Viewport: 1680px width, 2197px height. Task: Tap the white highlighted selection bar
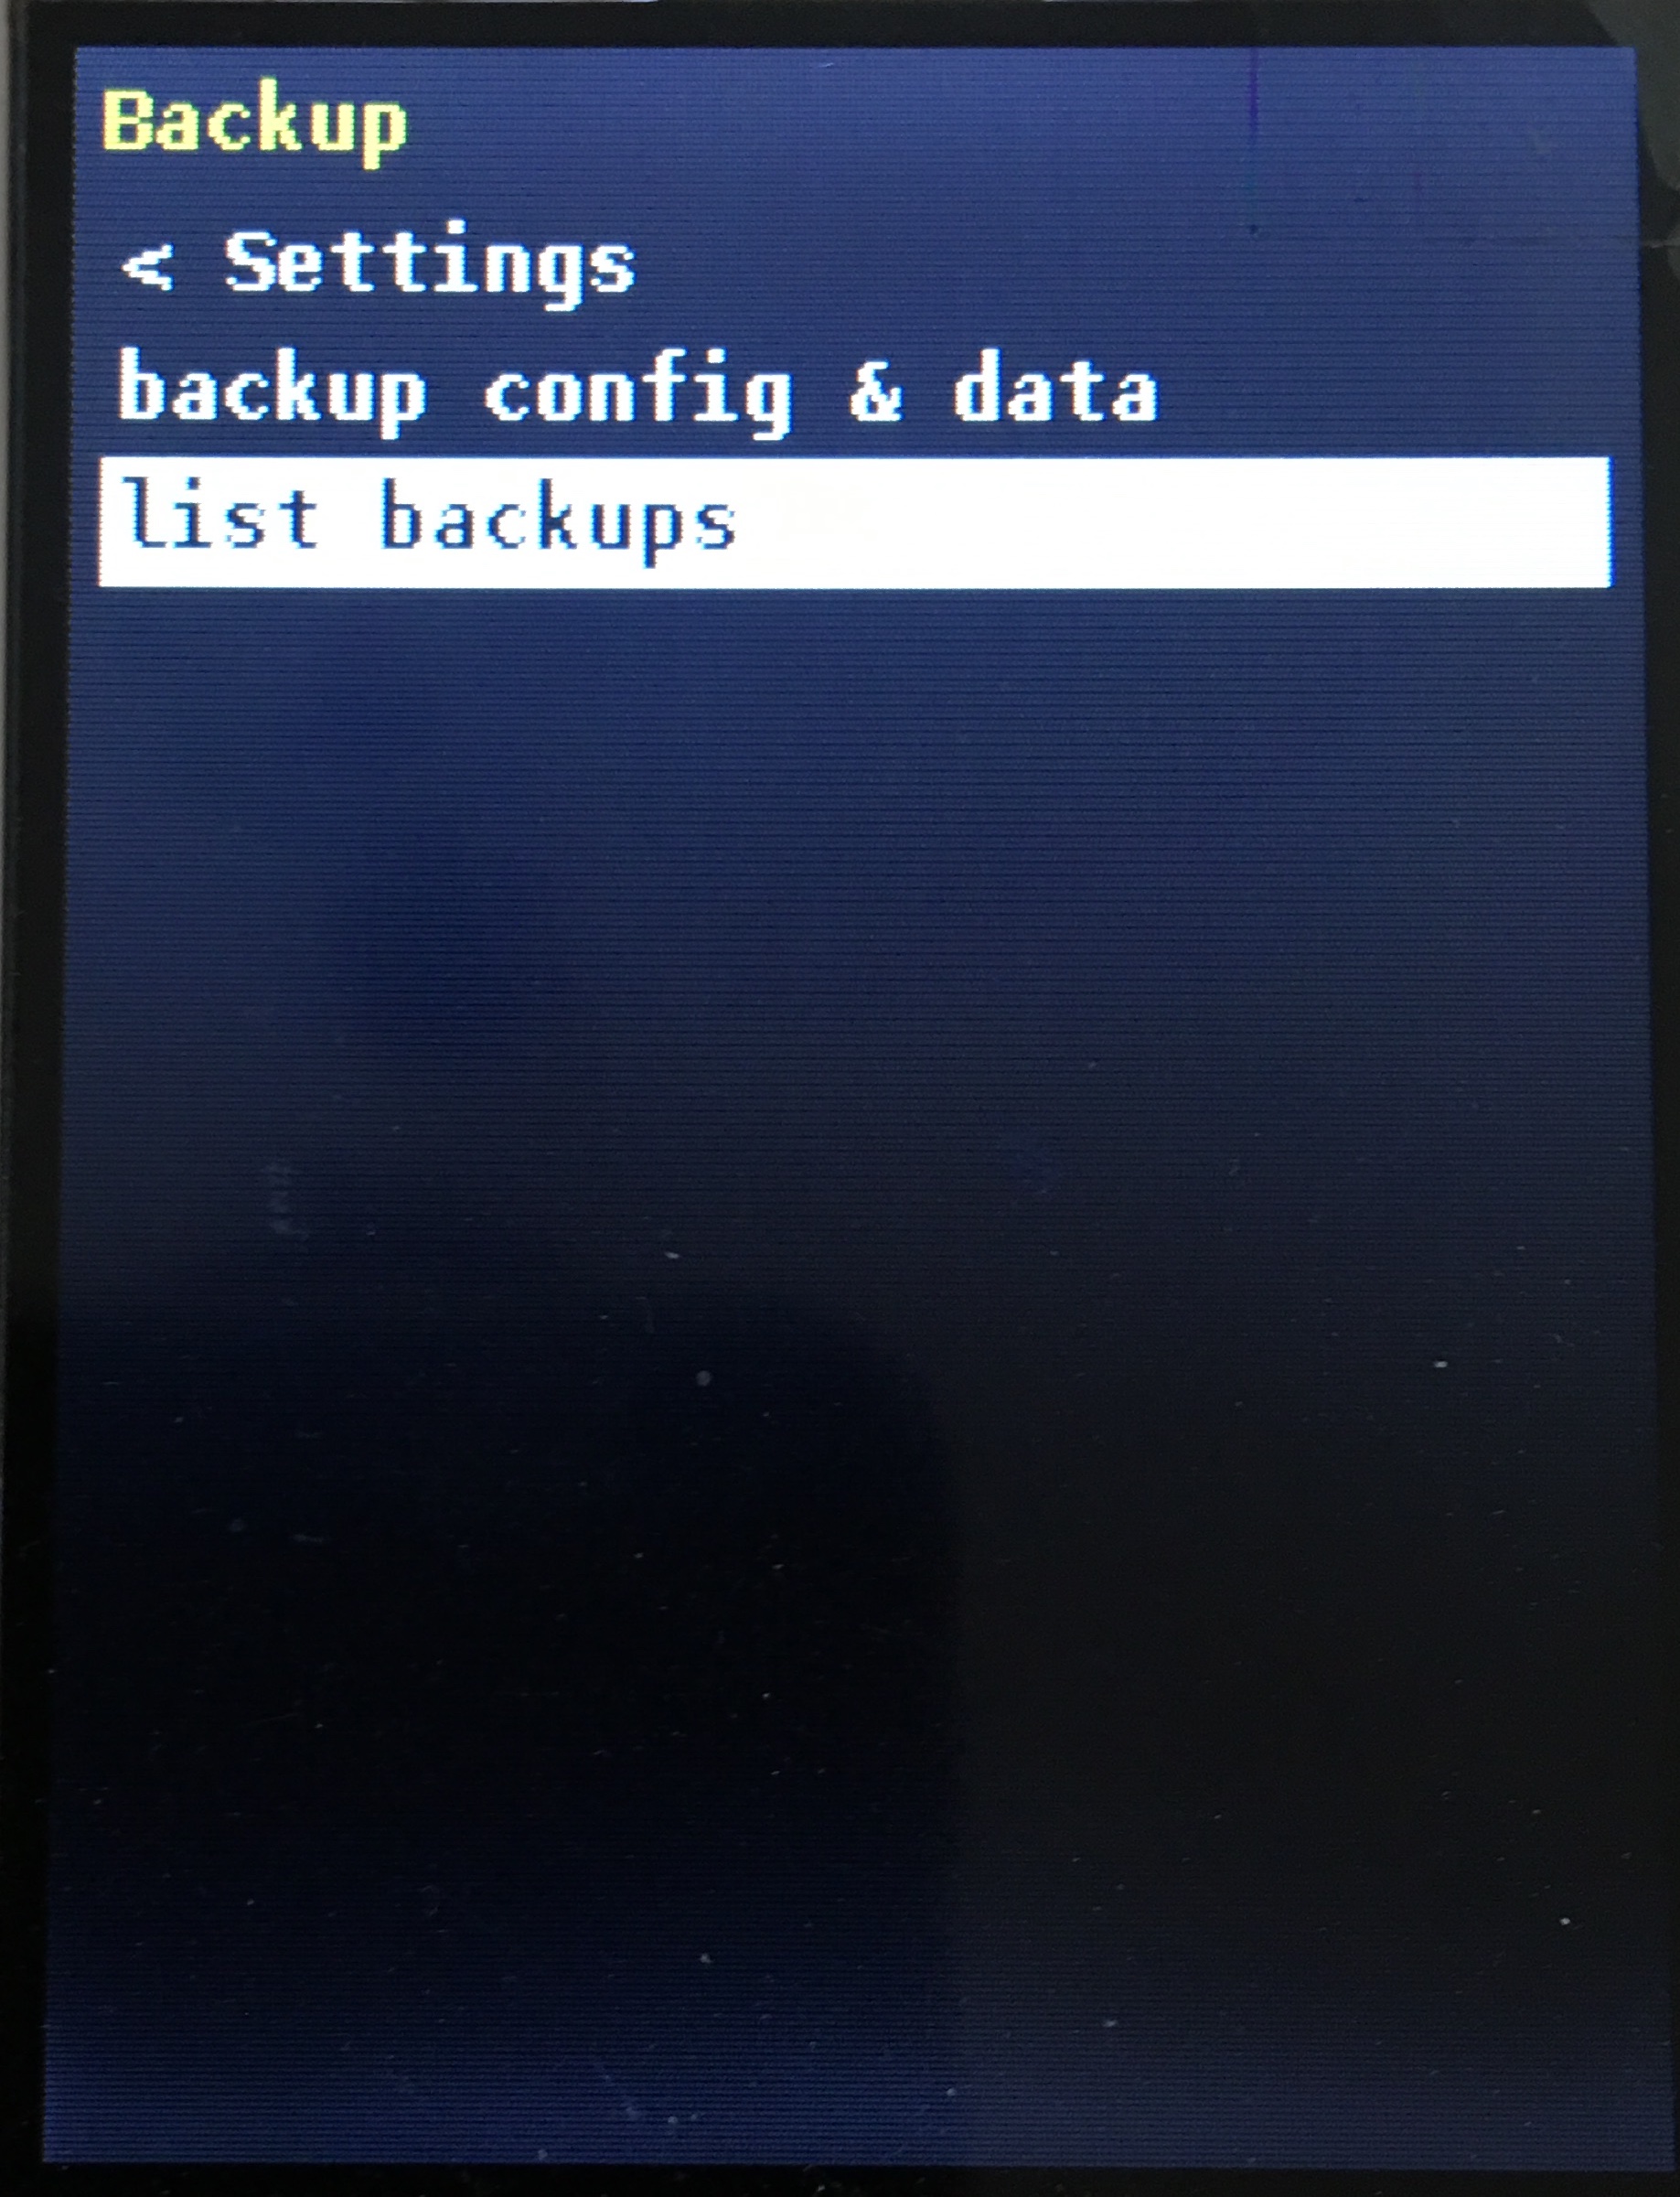point(855,522)
